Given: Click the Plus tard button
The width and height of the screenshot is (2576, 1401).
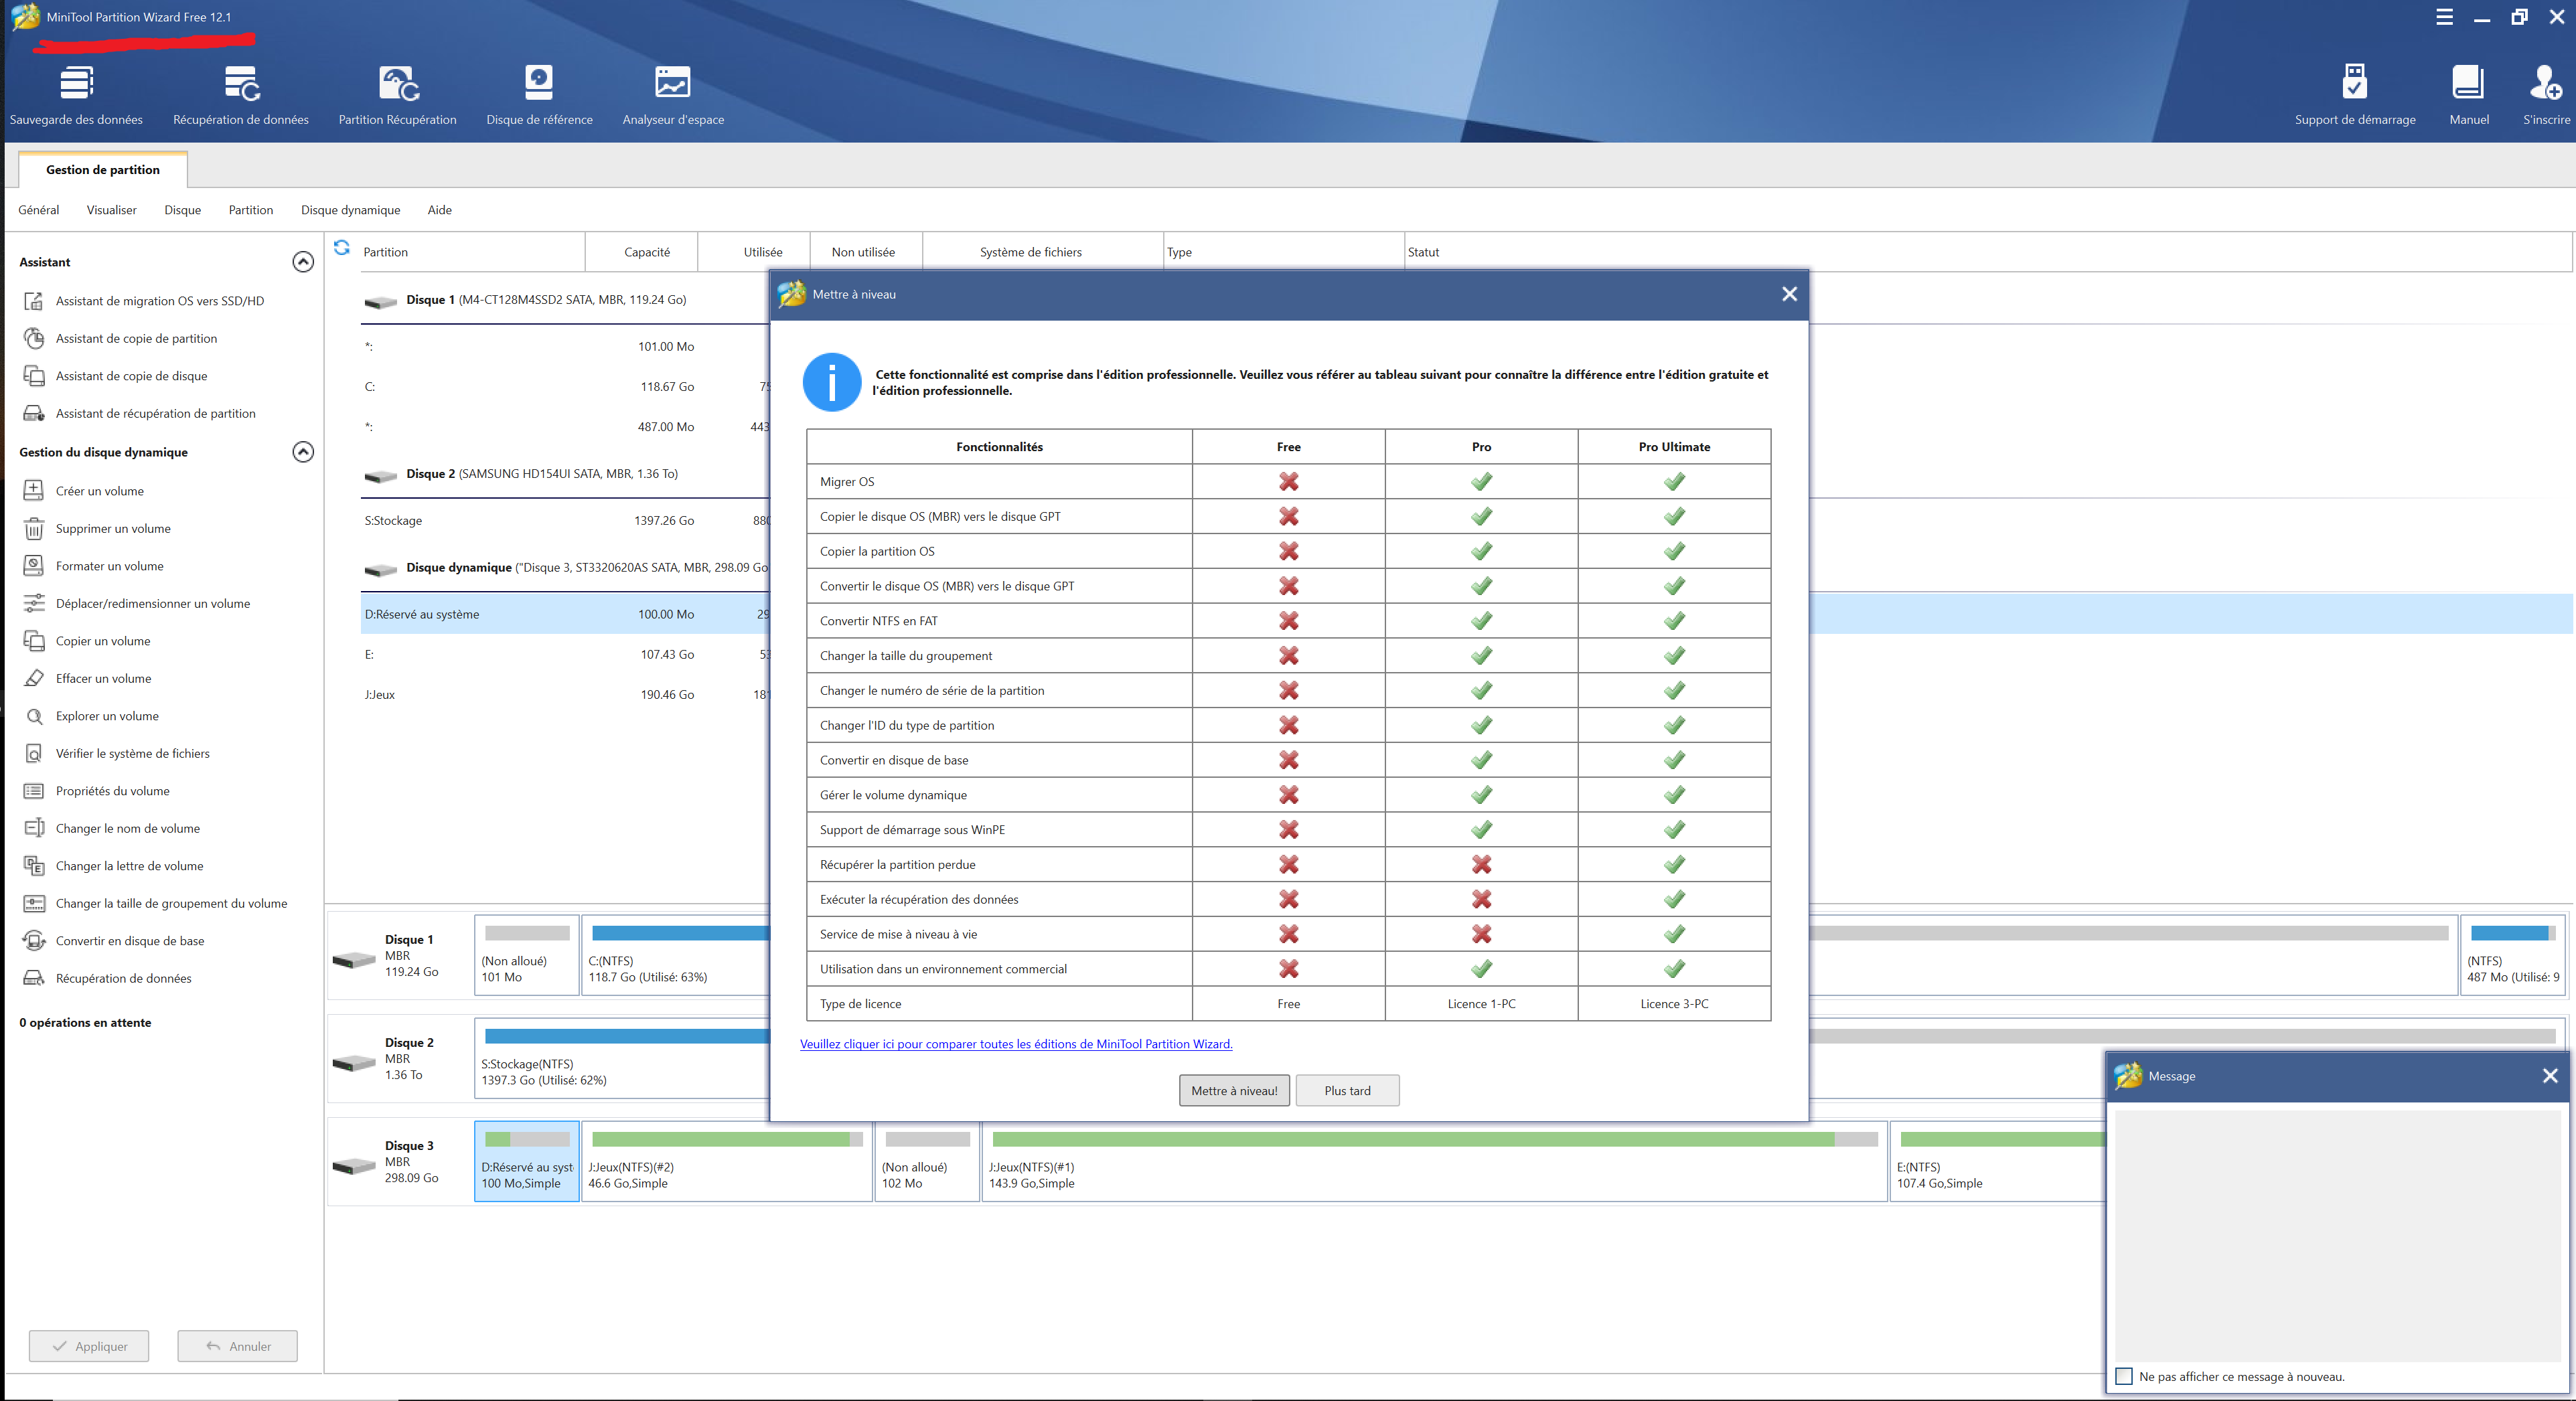Looking at the screenshot, I should [1347, 1090].
